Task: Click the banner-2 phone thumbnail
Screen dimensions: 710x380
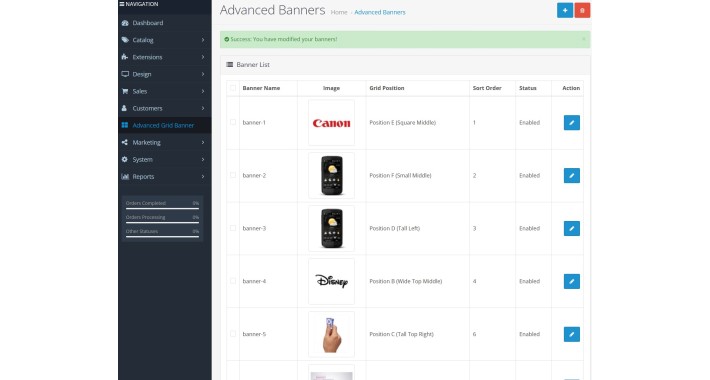Action: pyautogui.click(x=331, y=175)
